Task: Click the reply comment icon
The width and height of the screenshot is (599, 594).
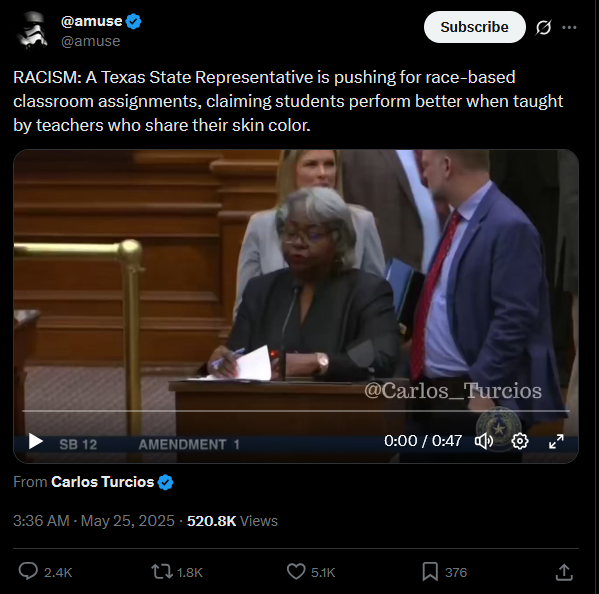Action: coord(28,571)
